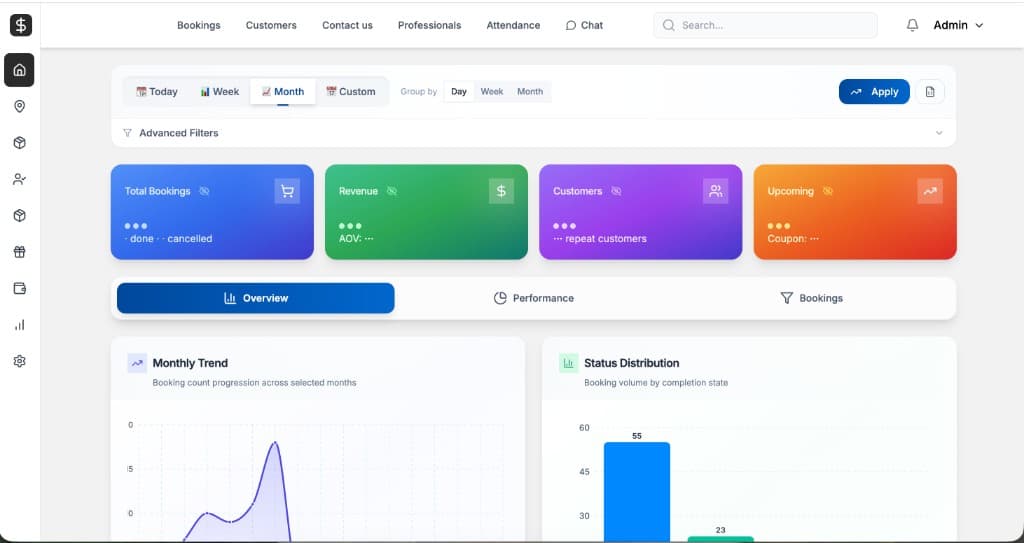Screen dimensions: 1024x543
Task: Open the Customers nav item
Action: pyautogui.click(x=271, y=25)
